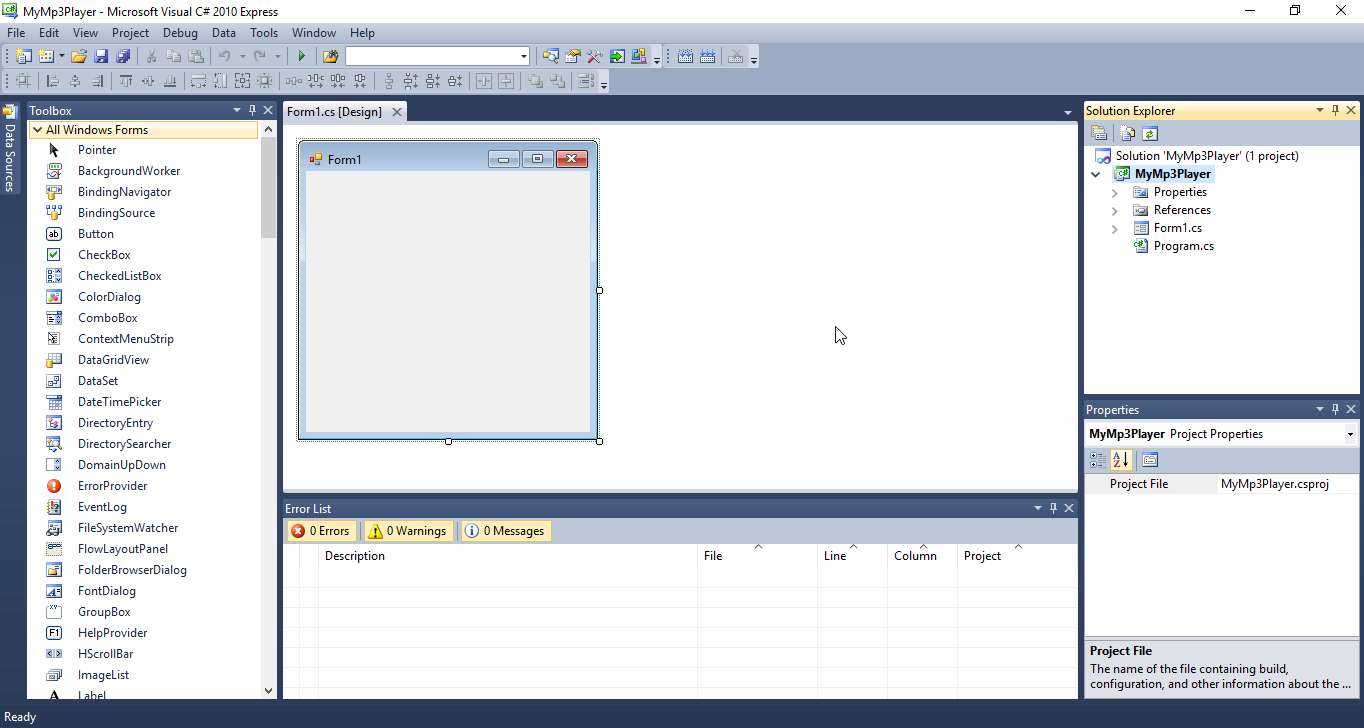Click Show All Files in Solution Explorer

(x=1128, y=133)
